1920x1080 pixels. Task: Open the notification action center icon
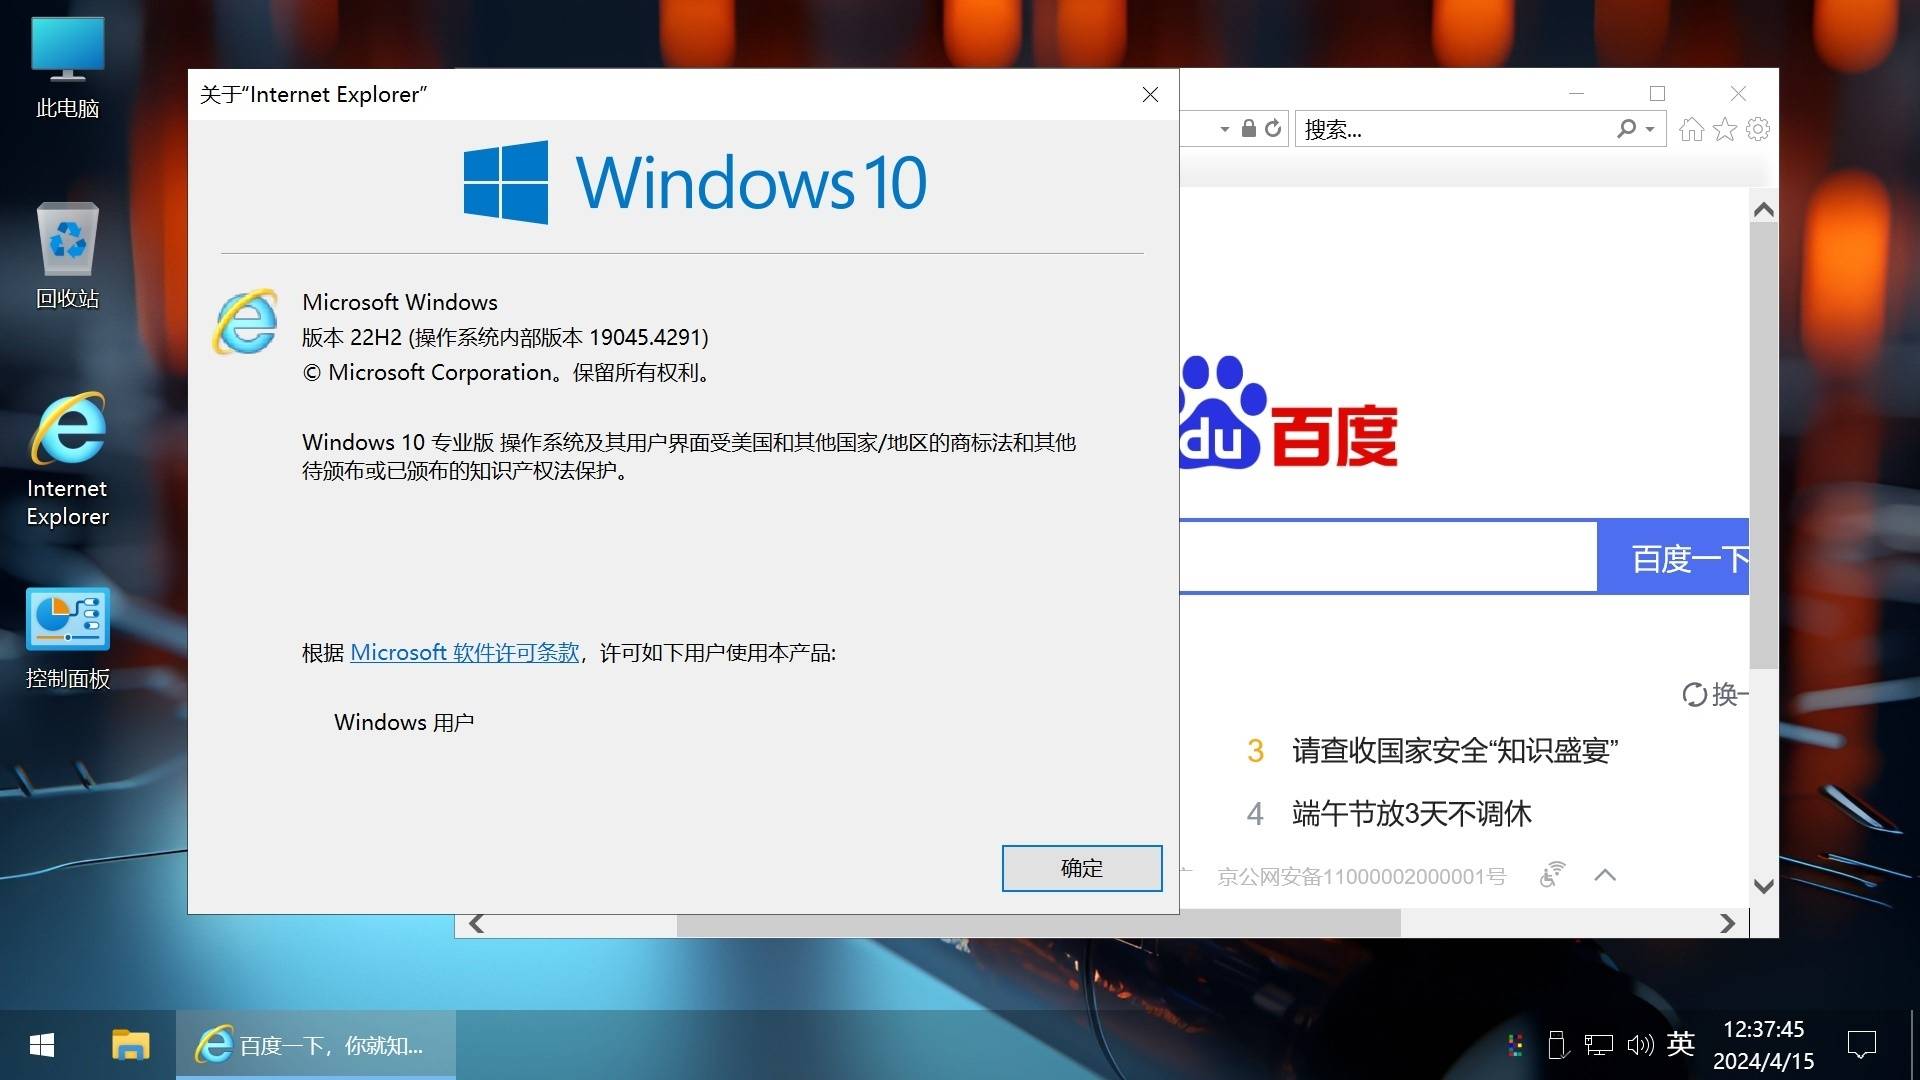(1861, 1046)
